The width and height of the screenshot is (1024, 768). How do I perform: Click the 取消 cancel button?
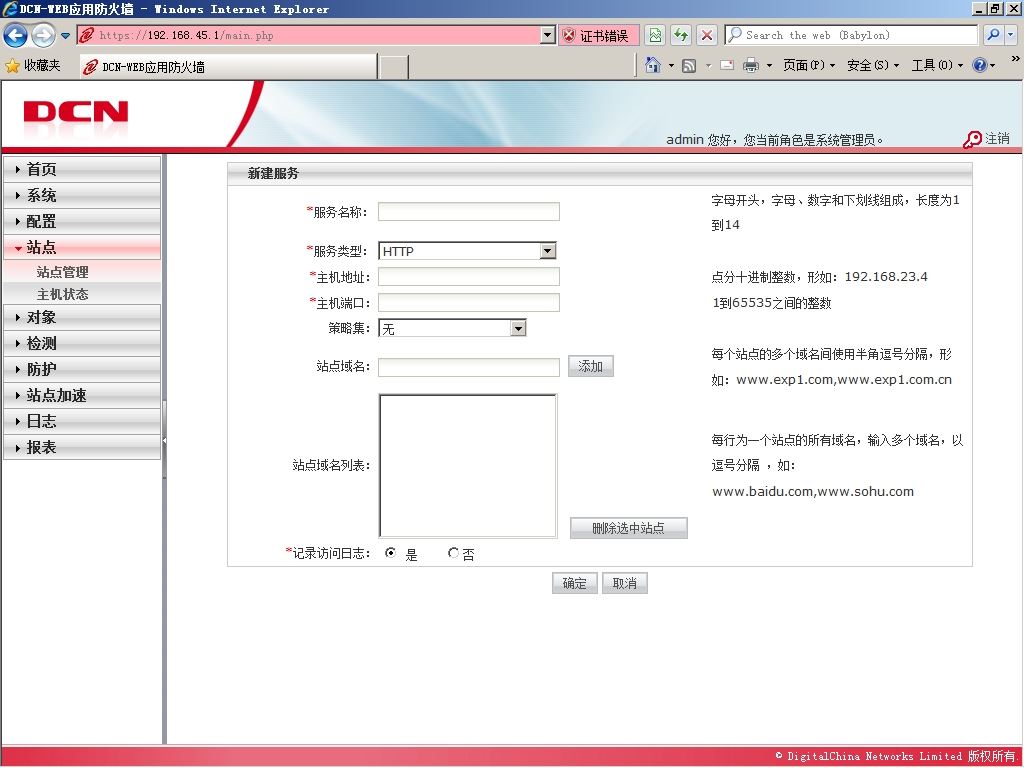point(625,583)
